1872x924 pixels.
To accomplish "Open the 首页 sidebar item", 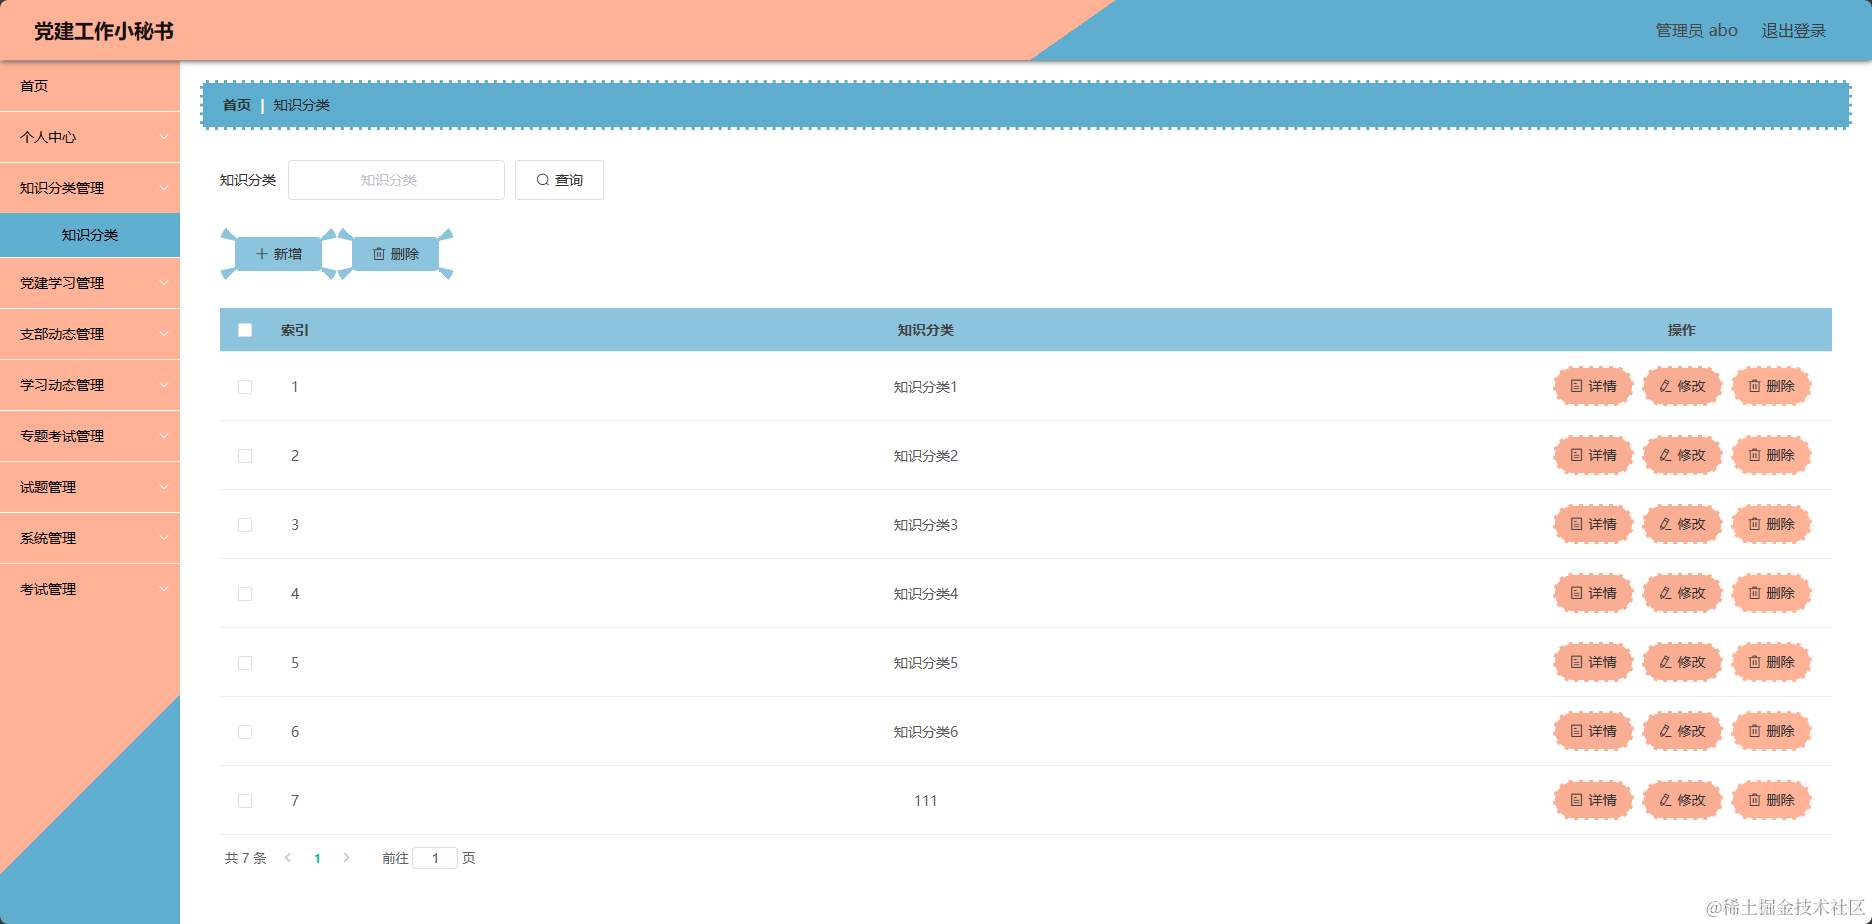I will pyautogui.click(x=90, y=86).
